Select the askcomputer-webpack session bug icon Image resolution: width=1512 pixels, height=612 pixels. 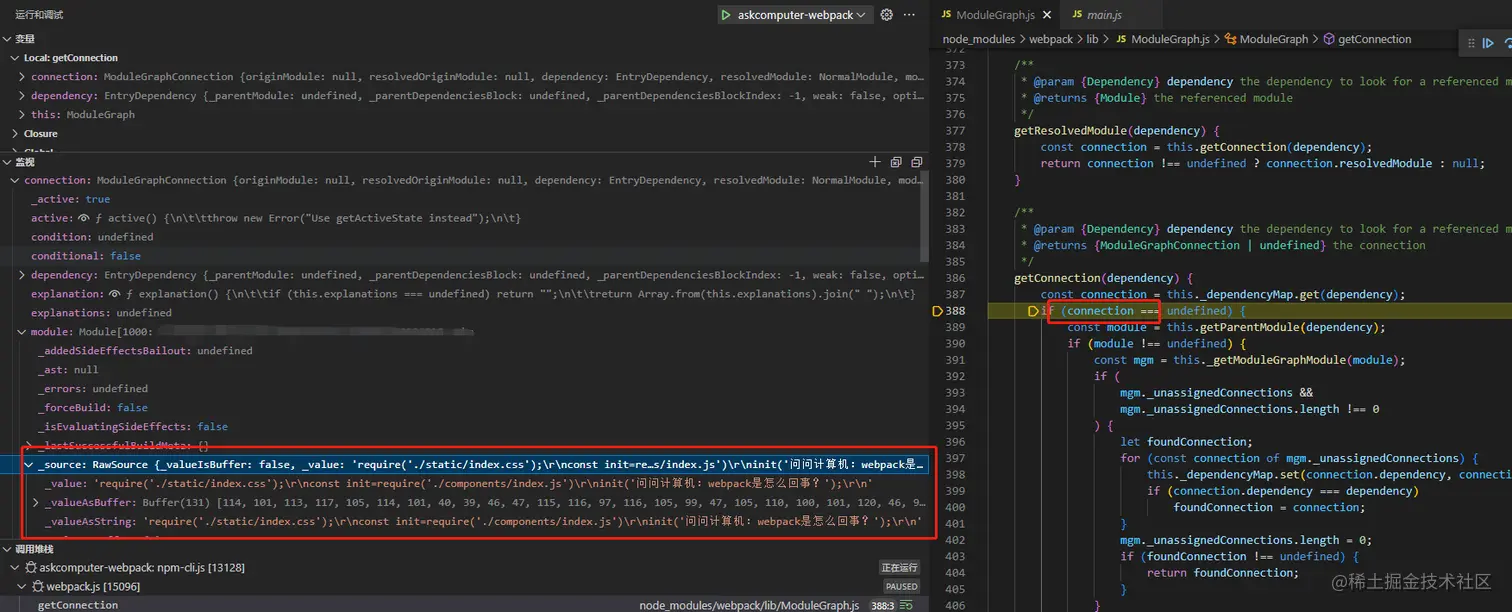32,568
